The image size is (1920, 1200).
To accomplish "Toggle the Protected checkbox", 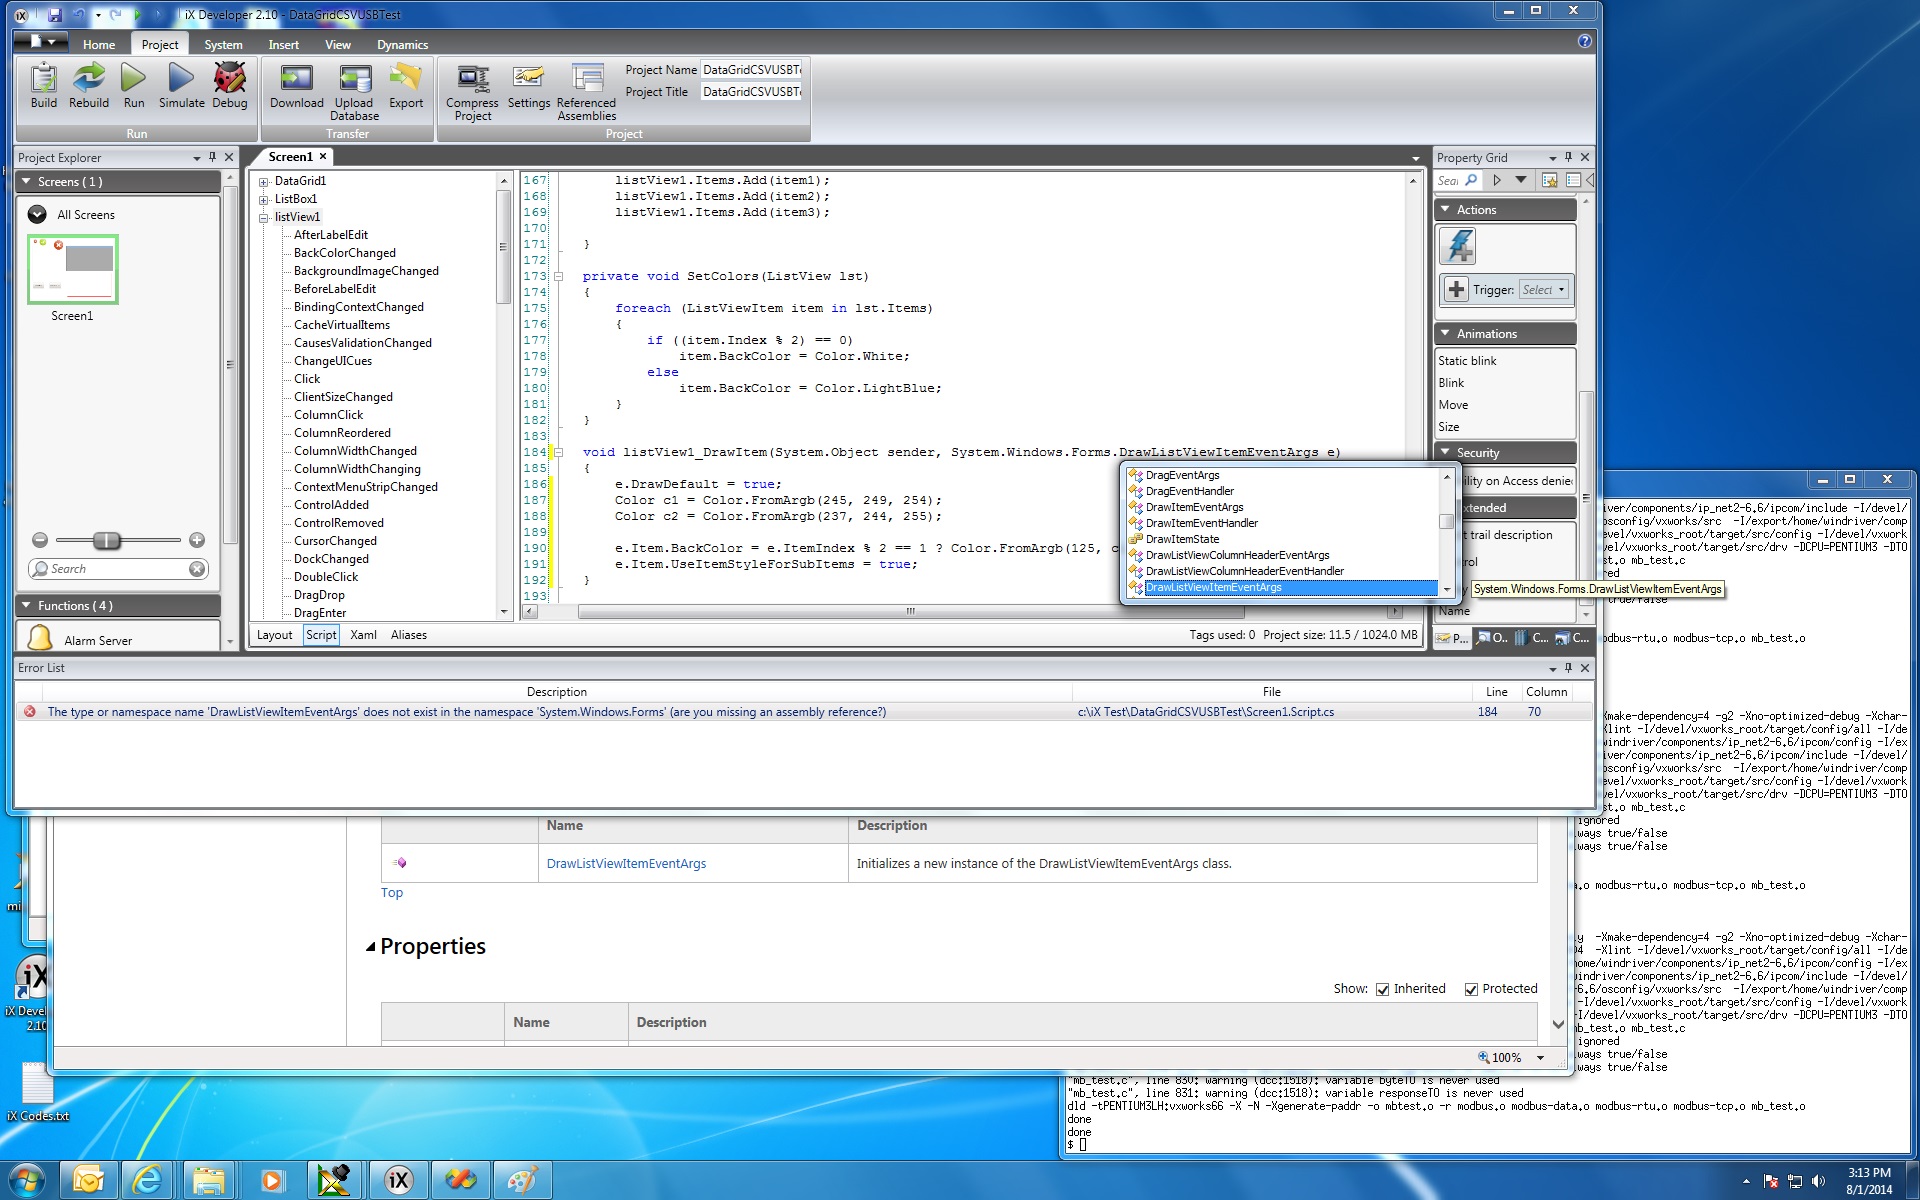I will pos(1471,989).
